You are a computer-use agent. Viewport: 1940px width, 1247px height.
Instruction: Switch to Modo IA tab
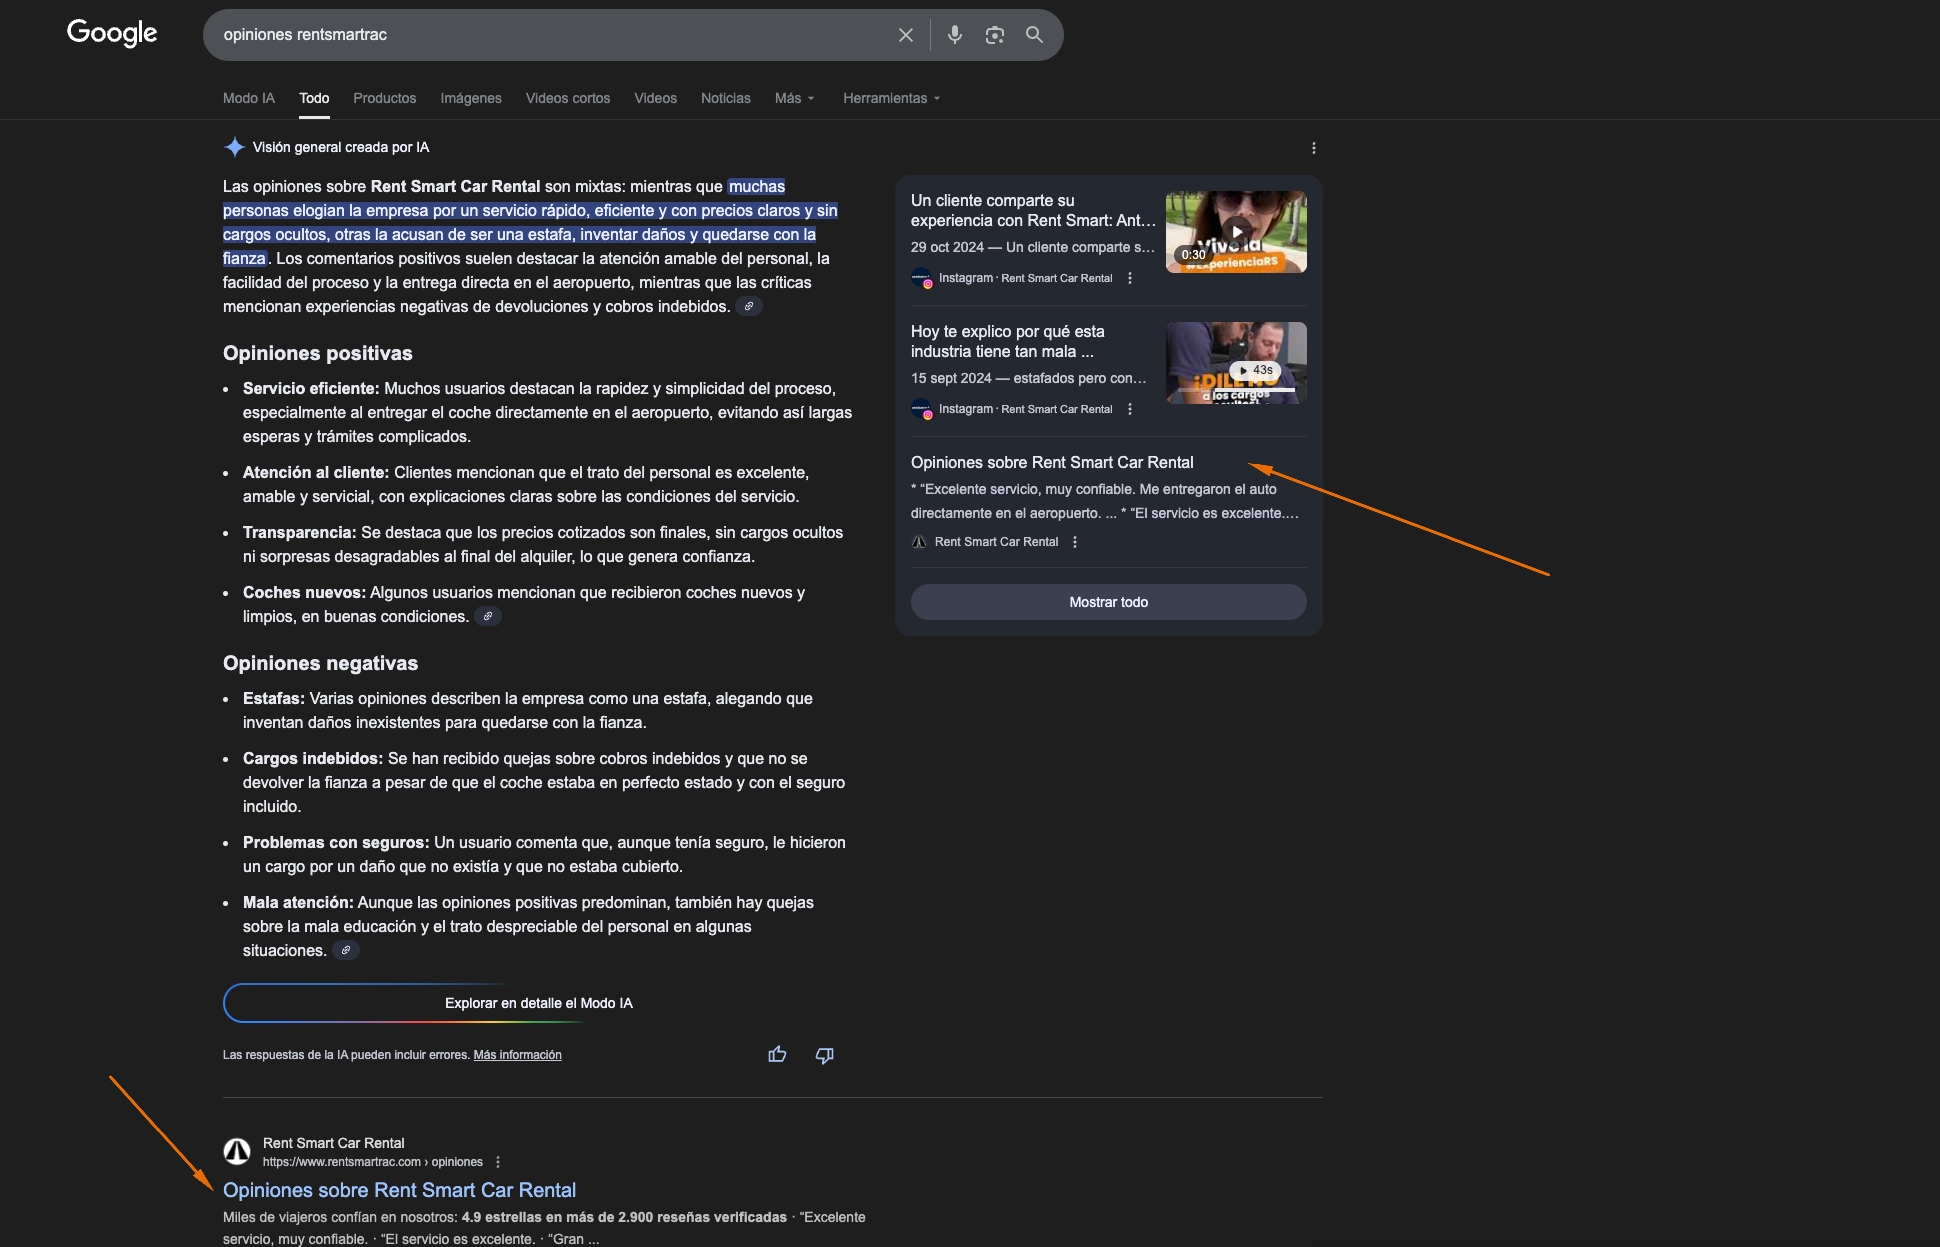coord(249,98)
